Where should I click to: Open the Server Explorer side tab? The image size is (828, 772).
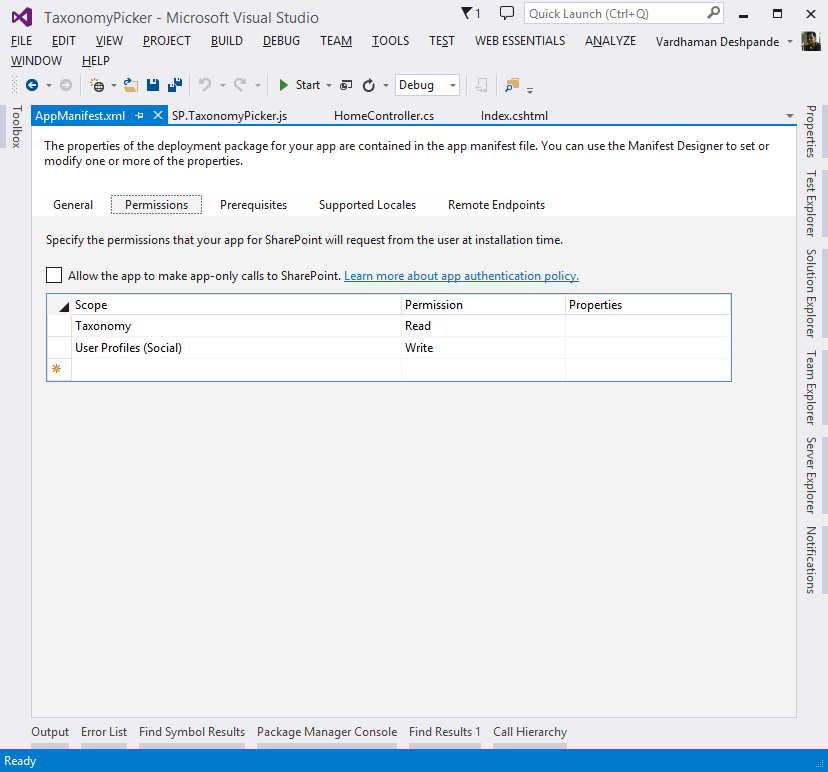tap(811, 475)
